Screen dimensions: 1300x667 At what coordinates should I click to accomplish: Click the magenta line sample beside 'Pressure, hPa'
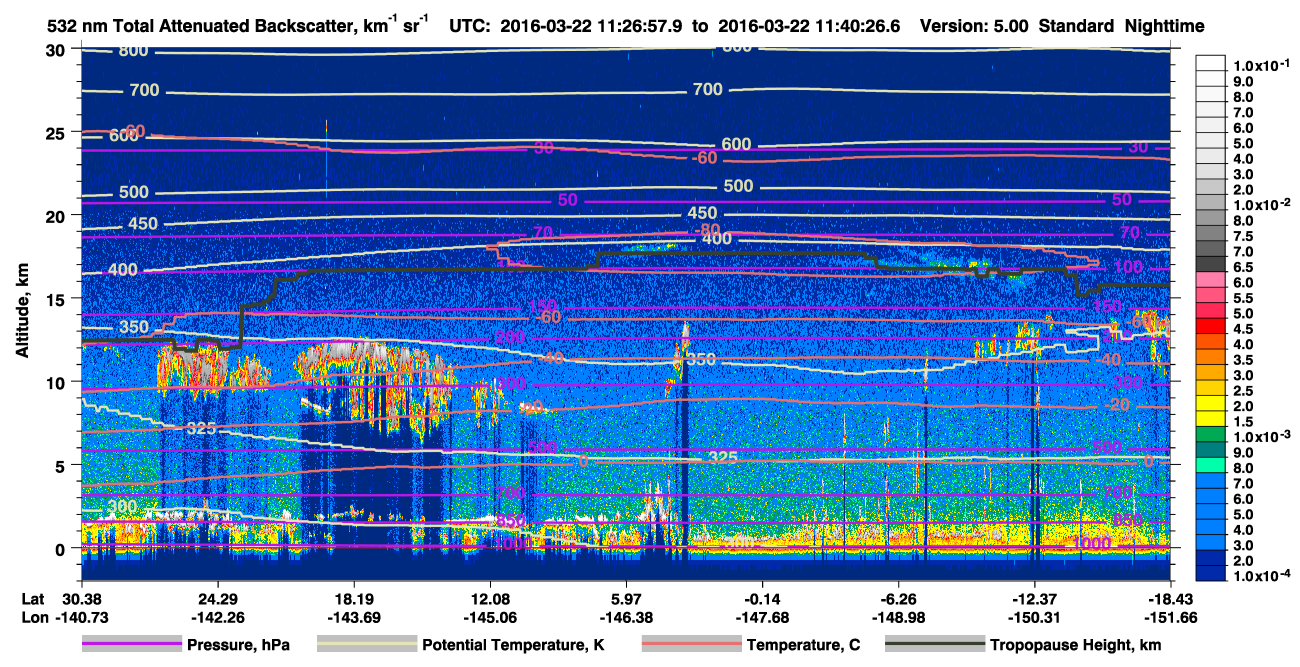click(x=132, y=645)
